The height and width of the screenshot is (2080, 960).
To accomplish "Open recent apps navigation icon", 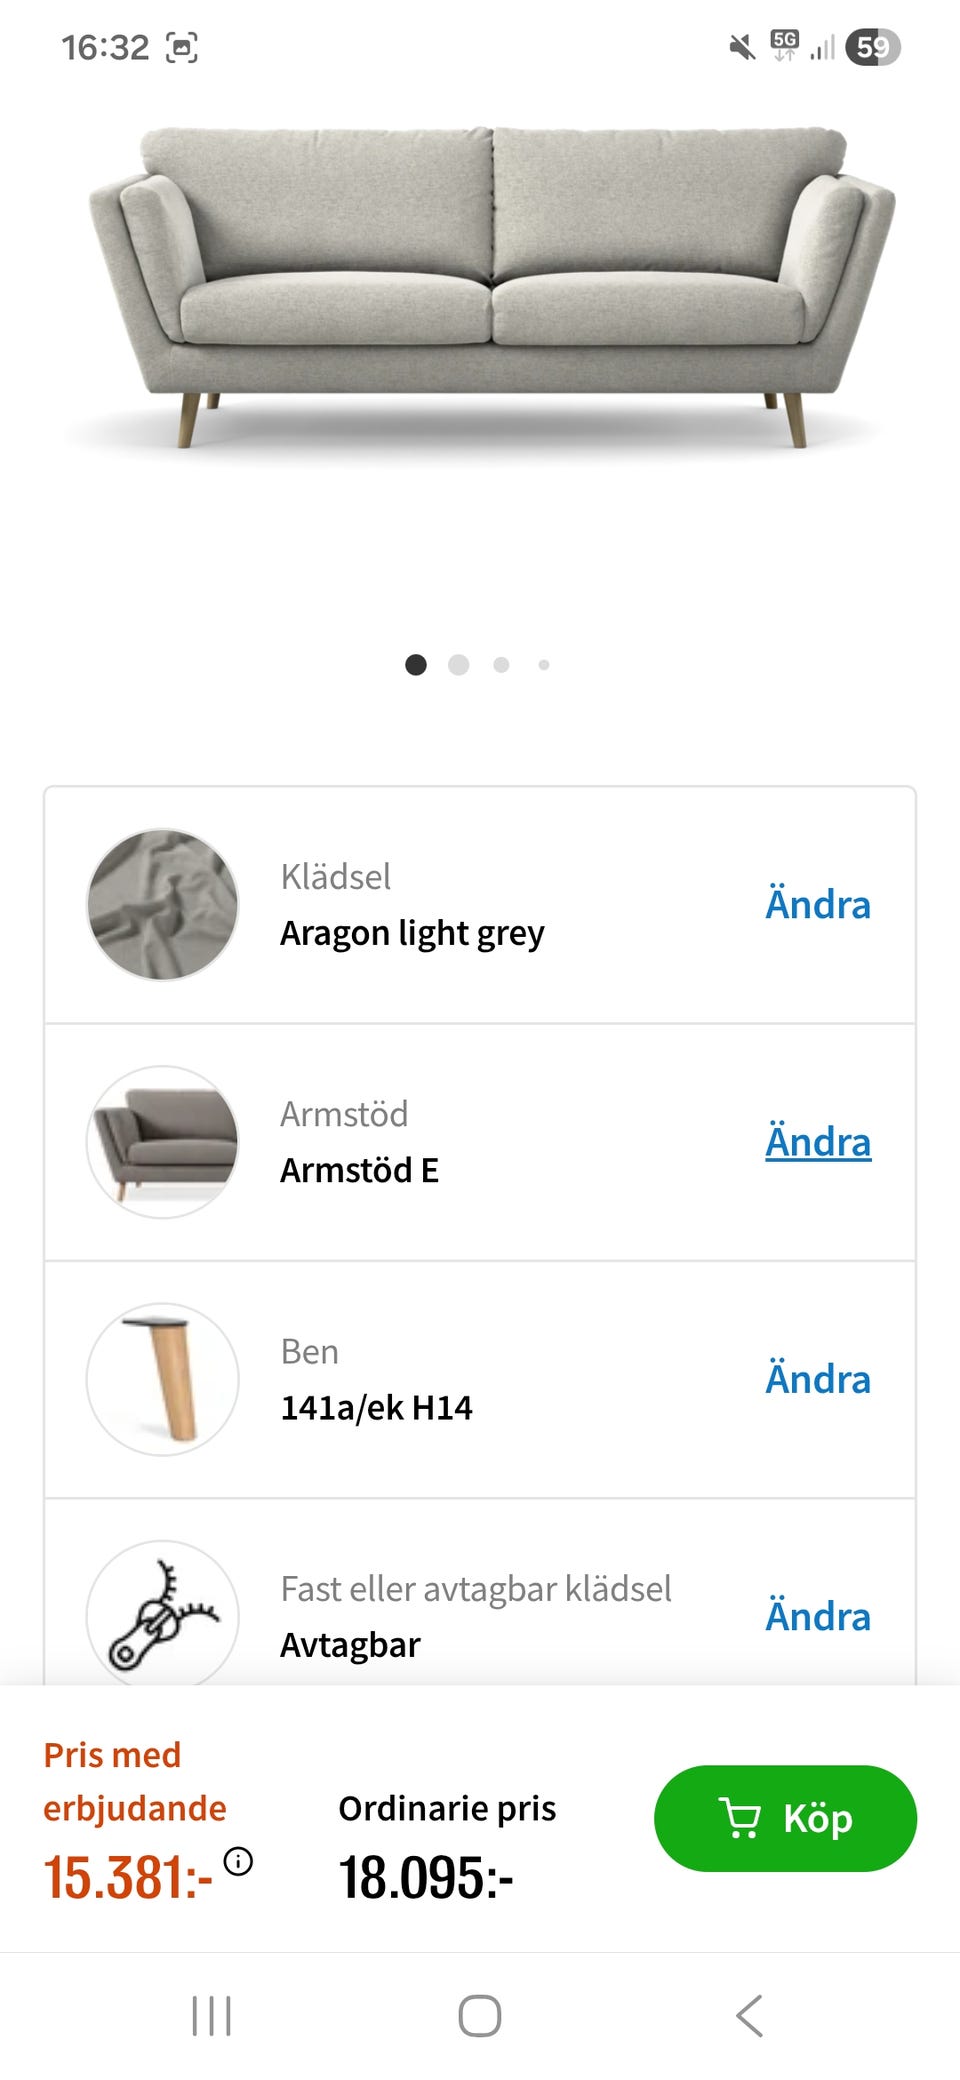I will click(x=211, y=2015).
